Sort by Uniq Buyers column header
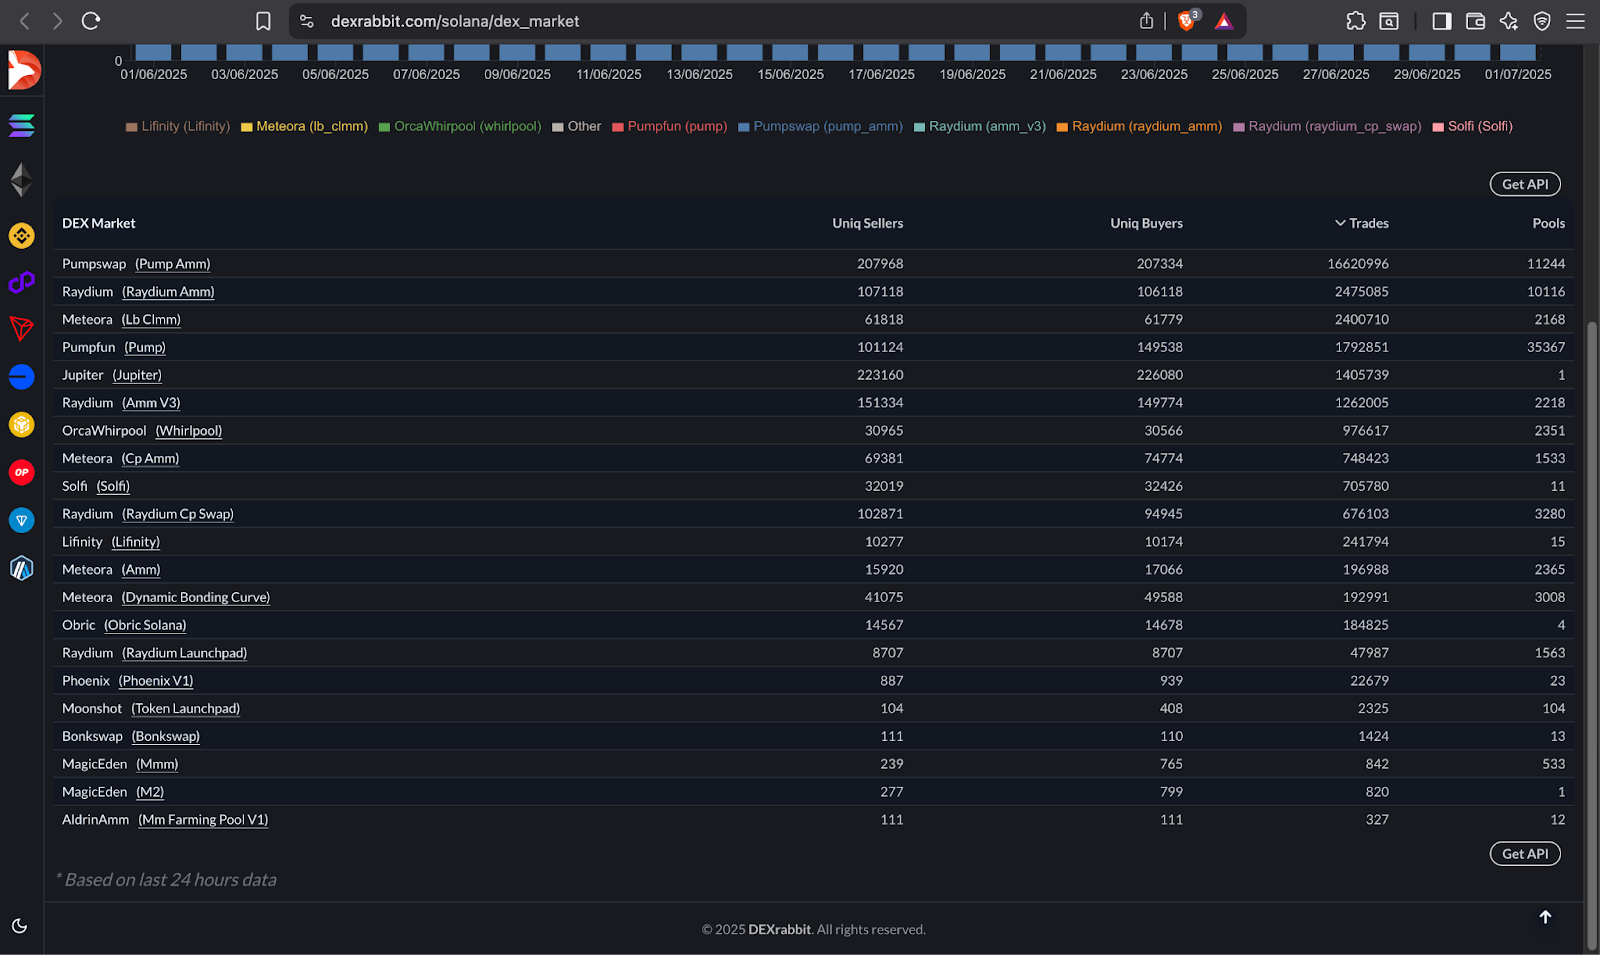The height and width of the screenshot is (955, 1600). coord(1146,223)
